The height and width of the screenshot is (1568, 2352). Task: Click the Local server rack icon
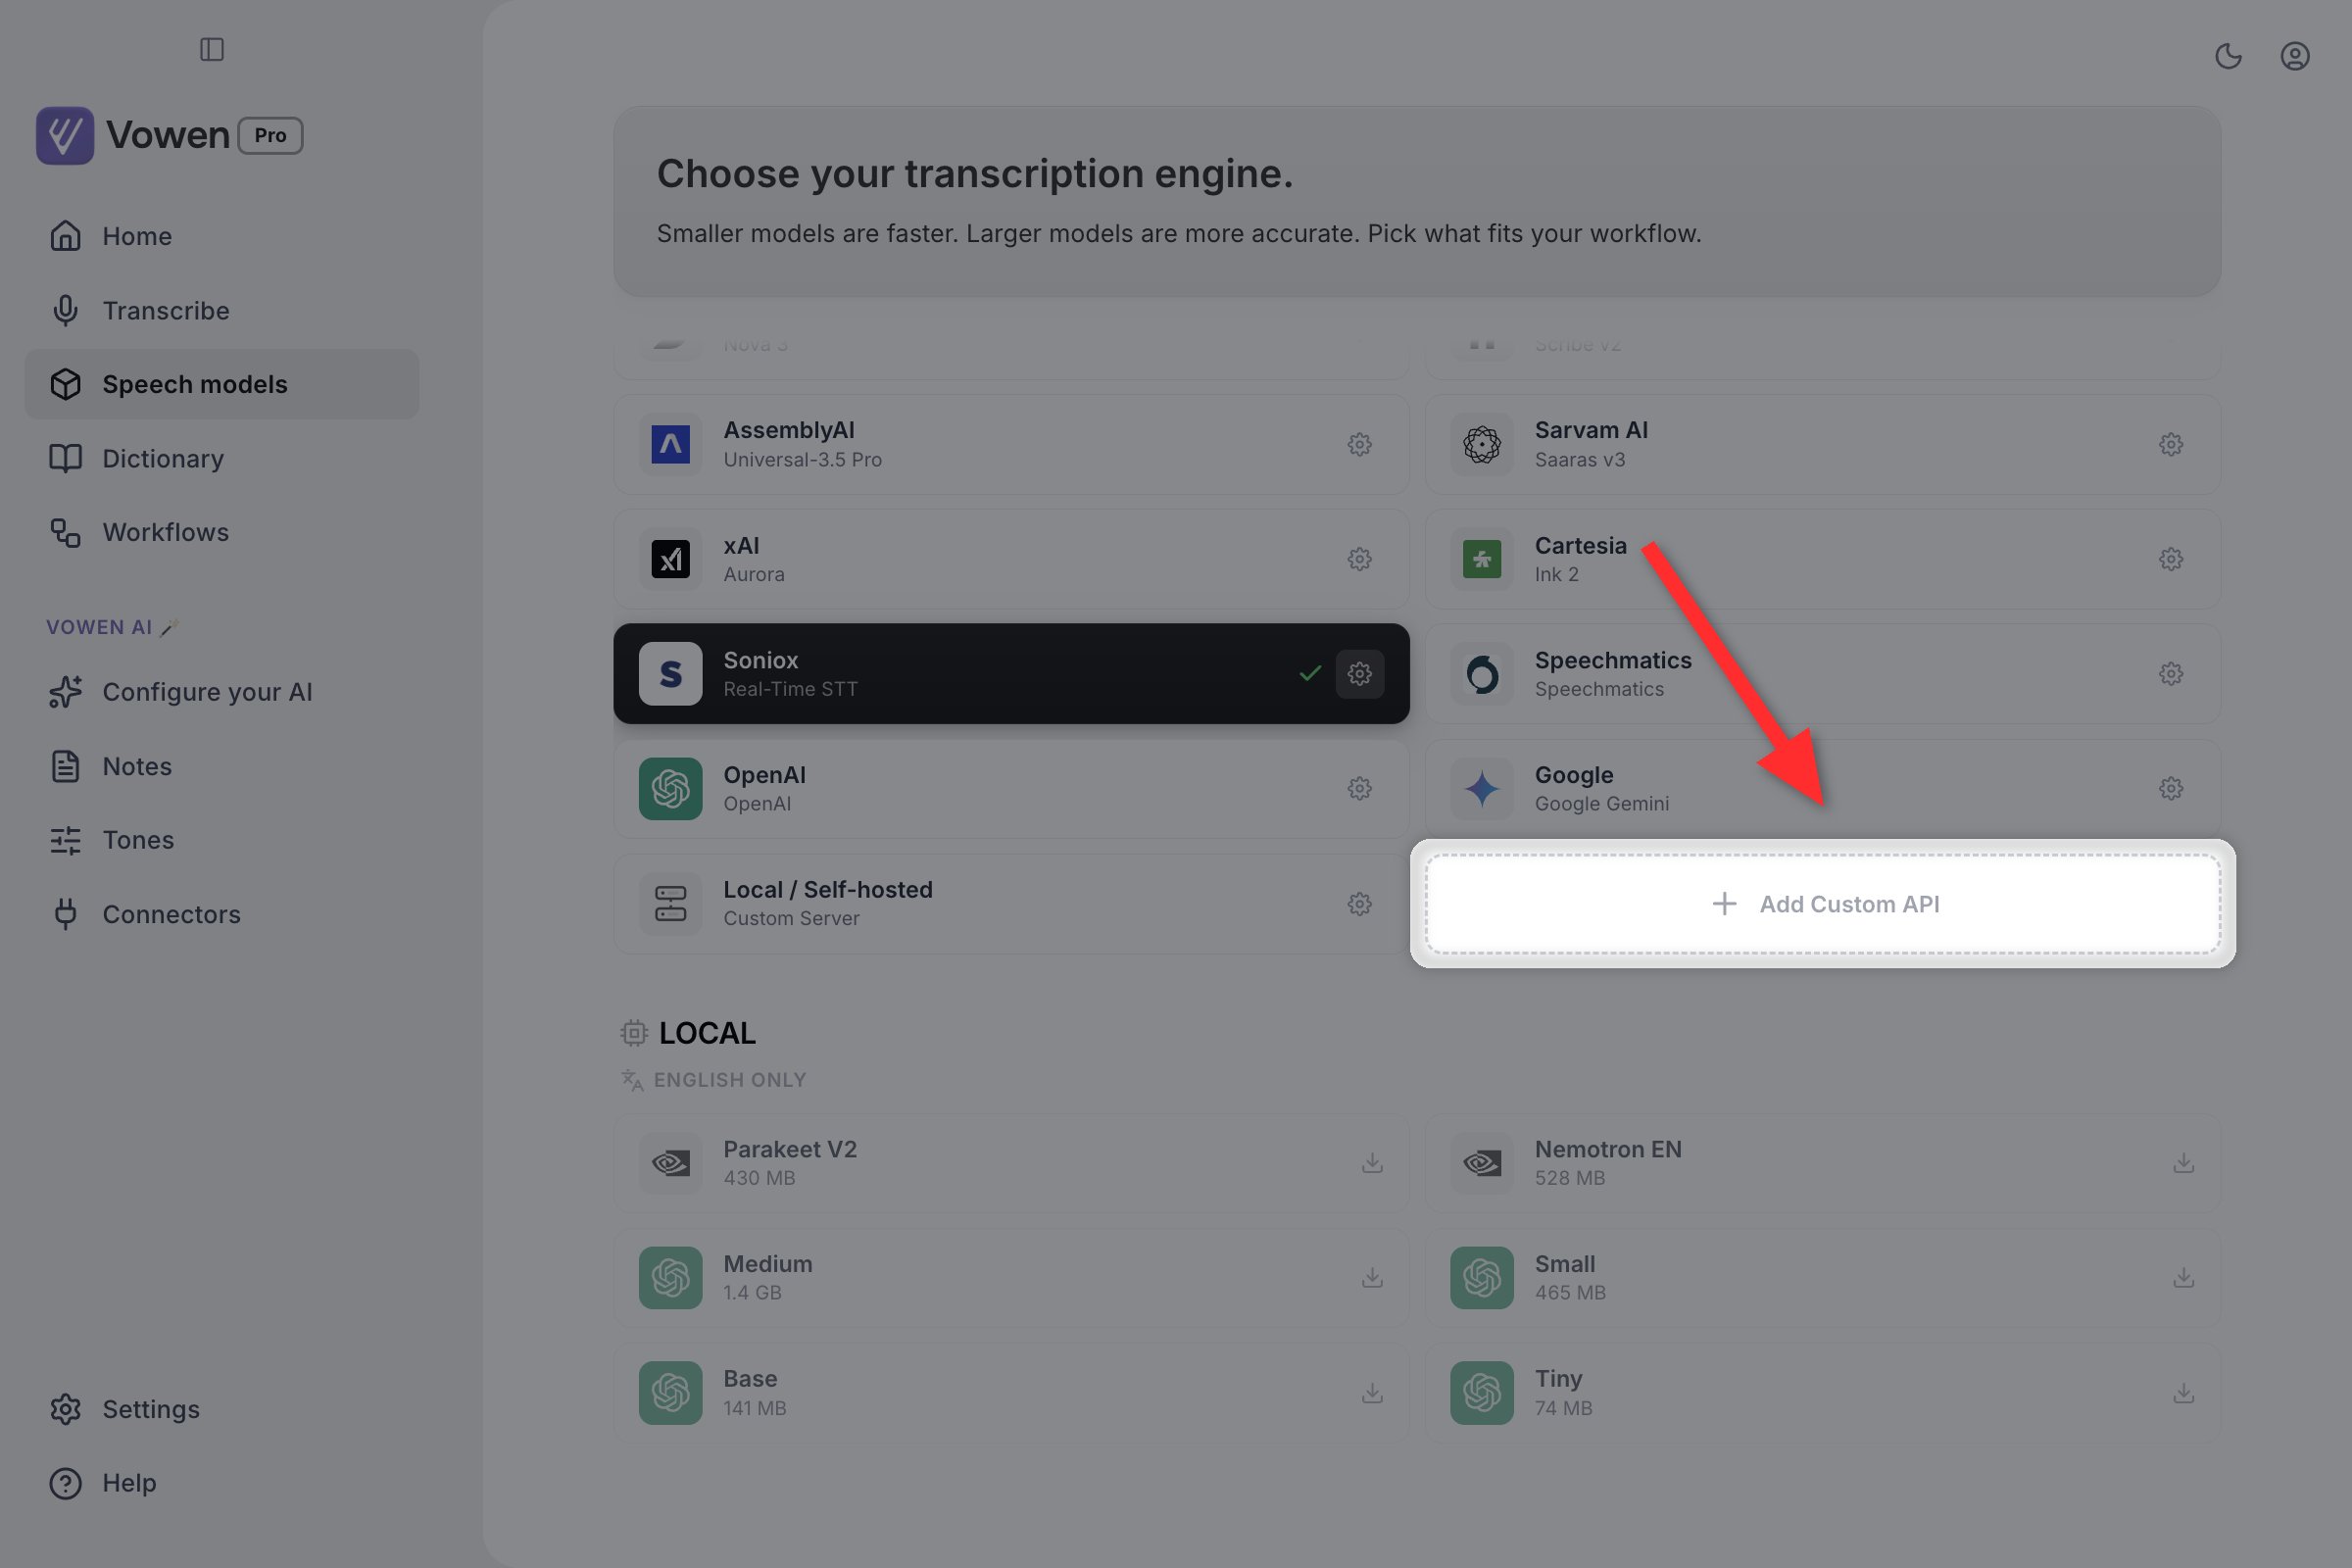(670, 904)
